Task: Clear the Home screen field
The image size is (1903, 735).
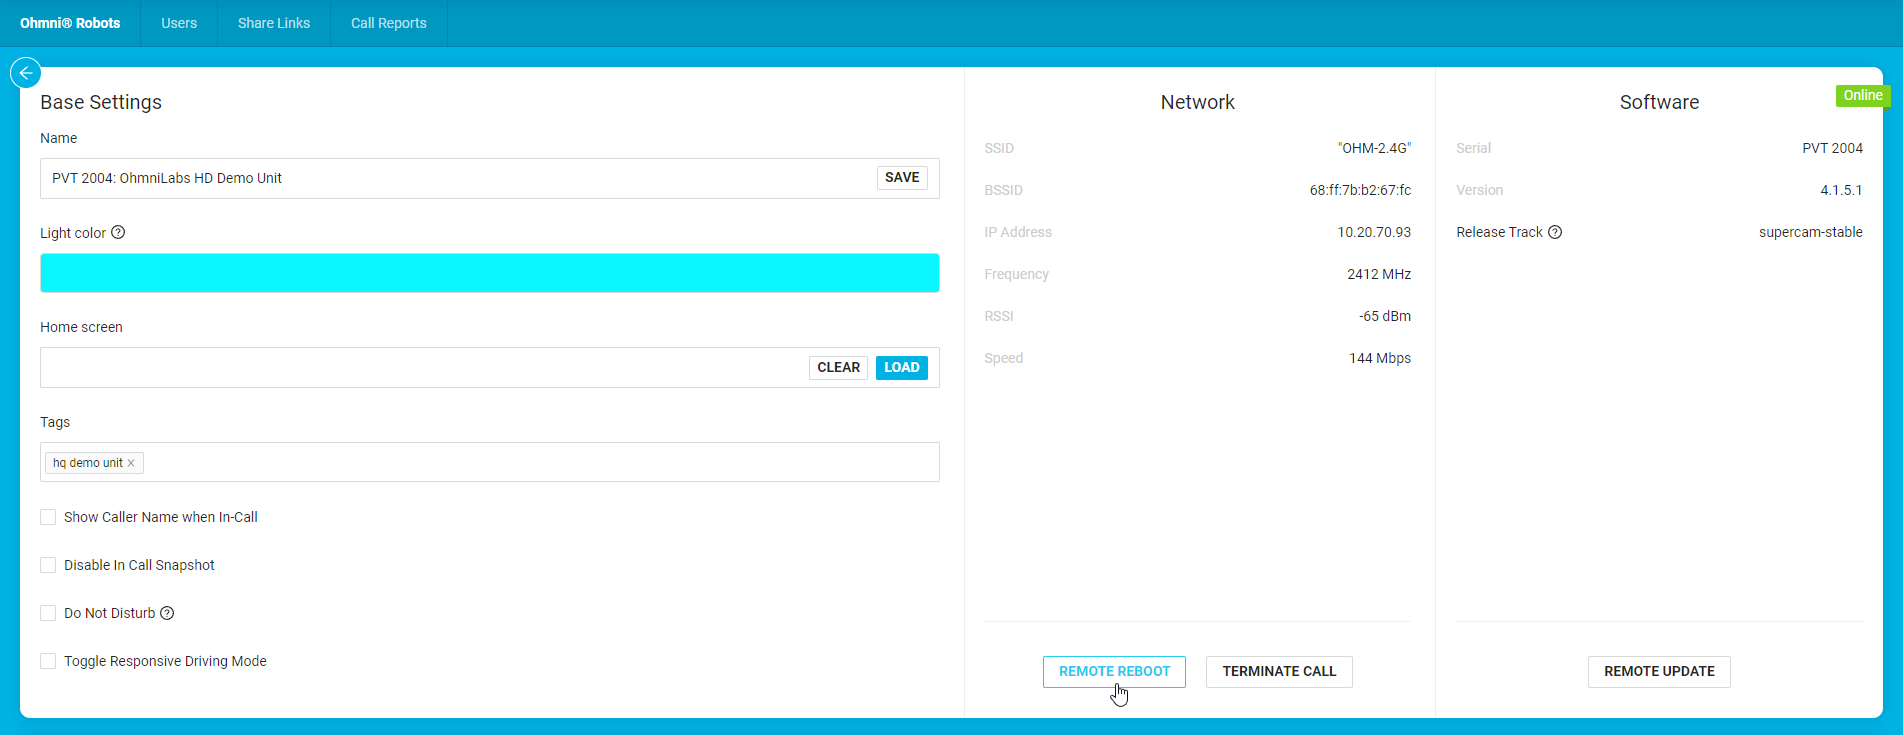Action: 838,367
